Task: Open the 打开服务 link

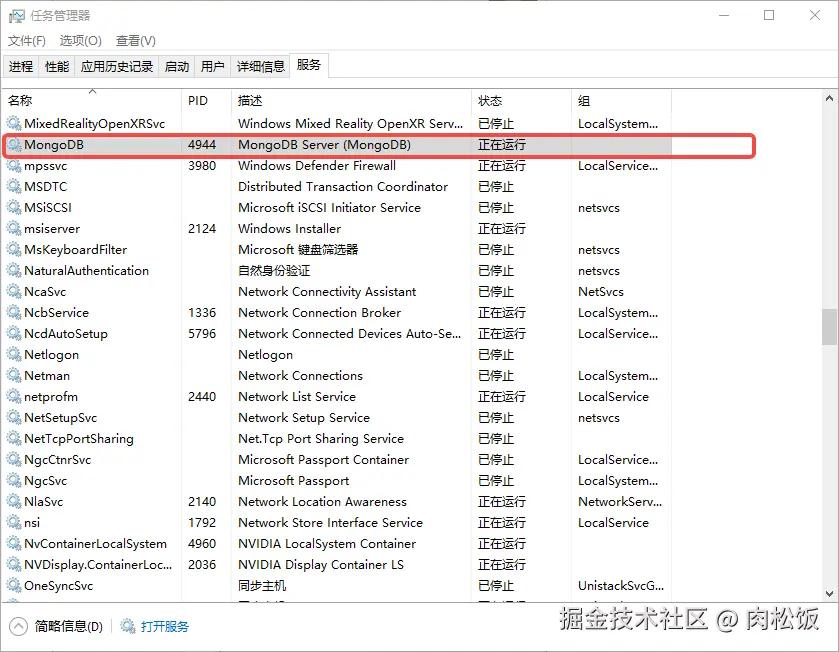Action: [x=165, y=626]
